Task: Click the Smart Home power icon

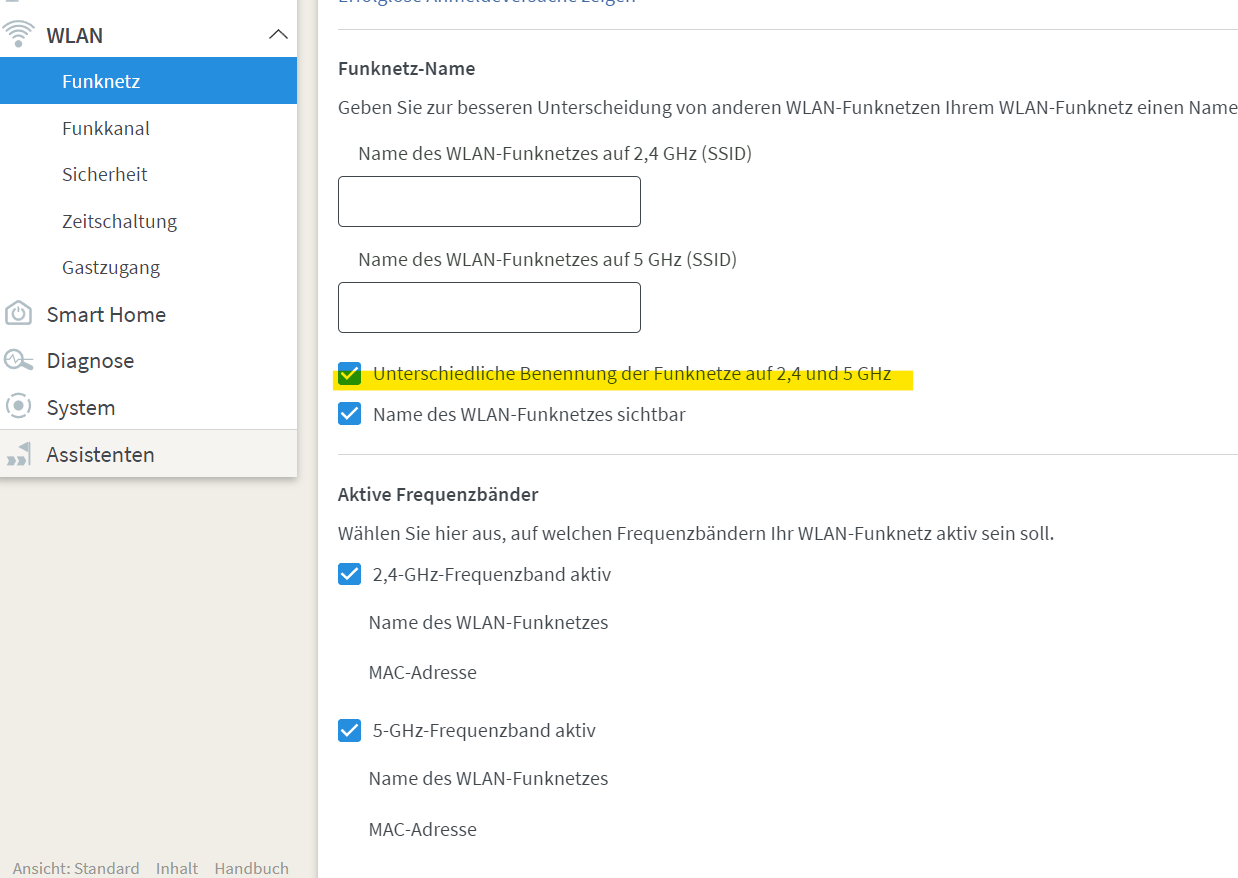Action: (x=19, y=314)
